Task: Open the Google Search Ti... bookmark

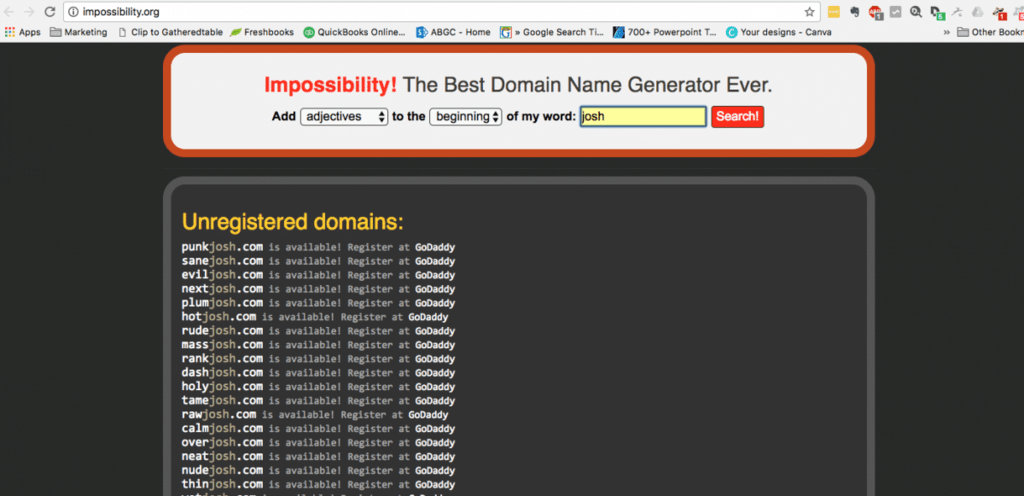Action: tap(552, 32)
